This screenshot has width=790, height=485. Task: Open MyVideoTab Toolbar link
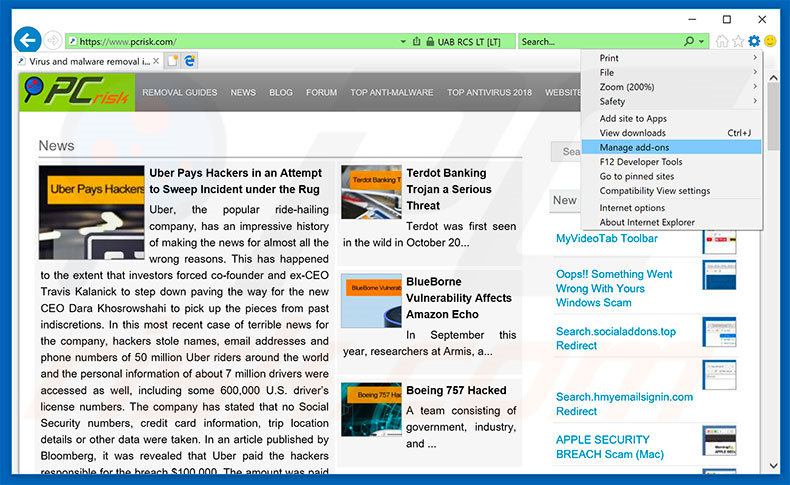pyautogui.click(x=607, y=239)
